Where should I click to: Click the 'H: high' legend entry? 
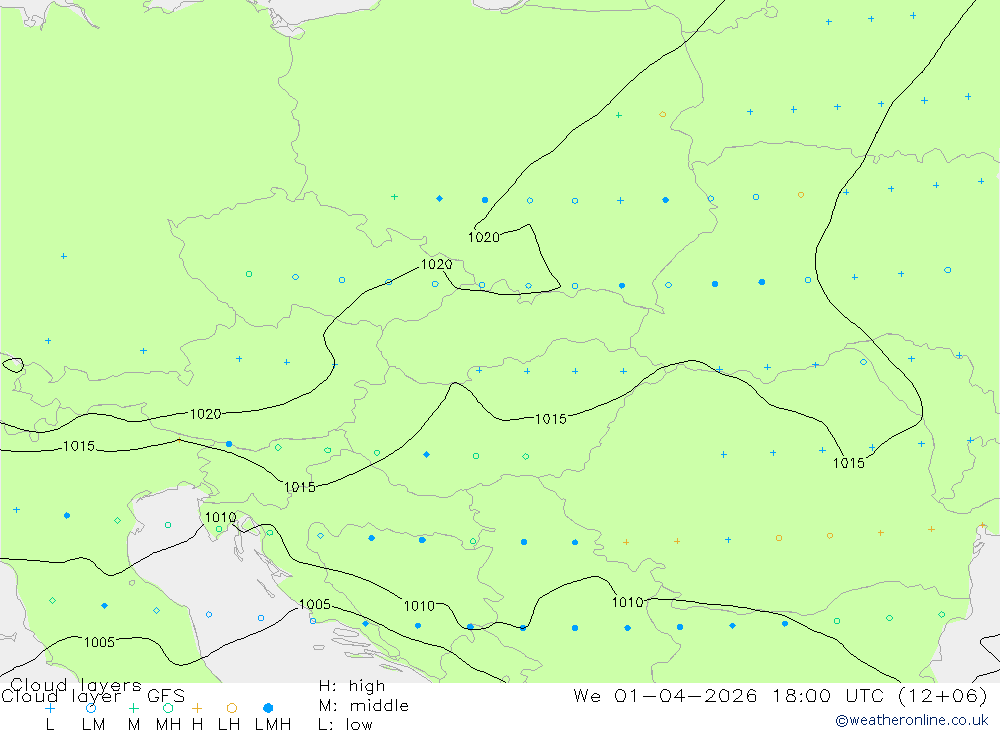pos(352,686)
